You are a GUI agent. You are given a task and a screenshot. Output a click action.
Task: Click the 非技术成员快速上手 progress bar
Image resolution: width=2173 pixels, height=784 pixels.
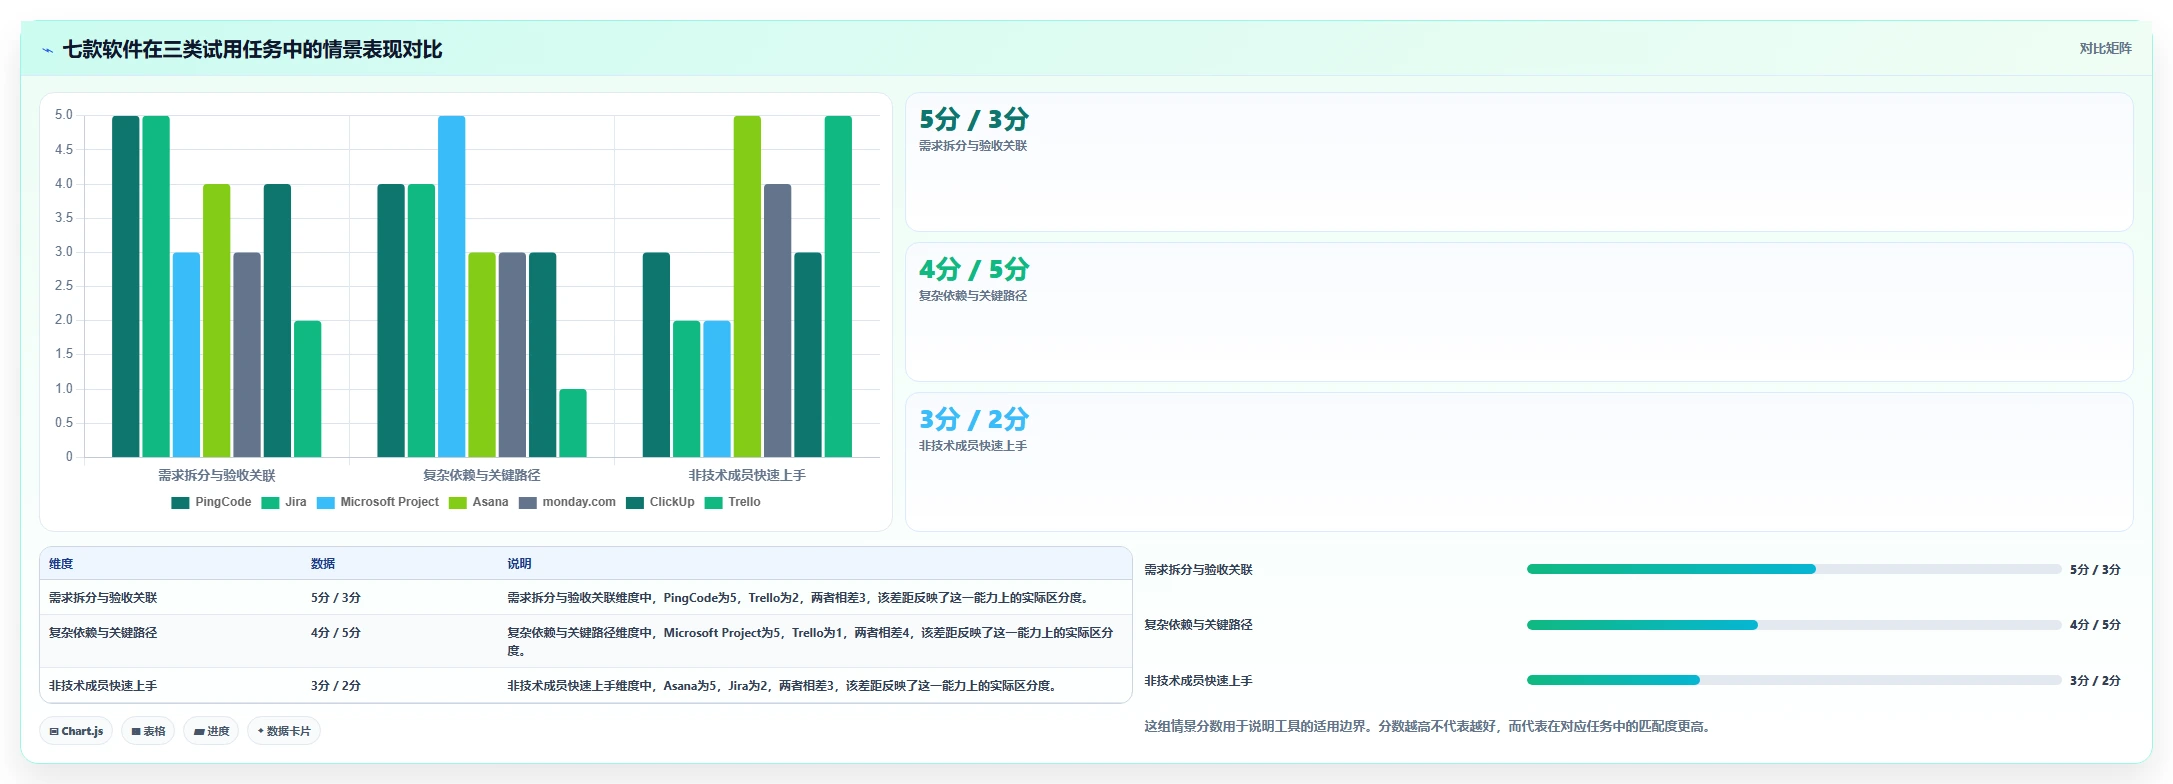pos(1794,680)
